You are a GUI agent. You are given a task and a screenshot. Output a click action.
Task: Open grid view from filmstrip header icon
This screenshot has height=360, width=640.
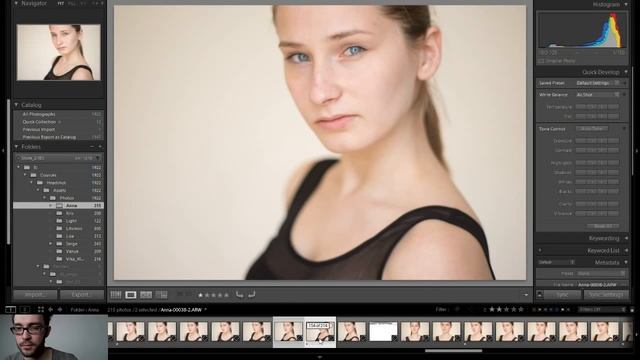(41, 310)
